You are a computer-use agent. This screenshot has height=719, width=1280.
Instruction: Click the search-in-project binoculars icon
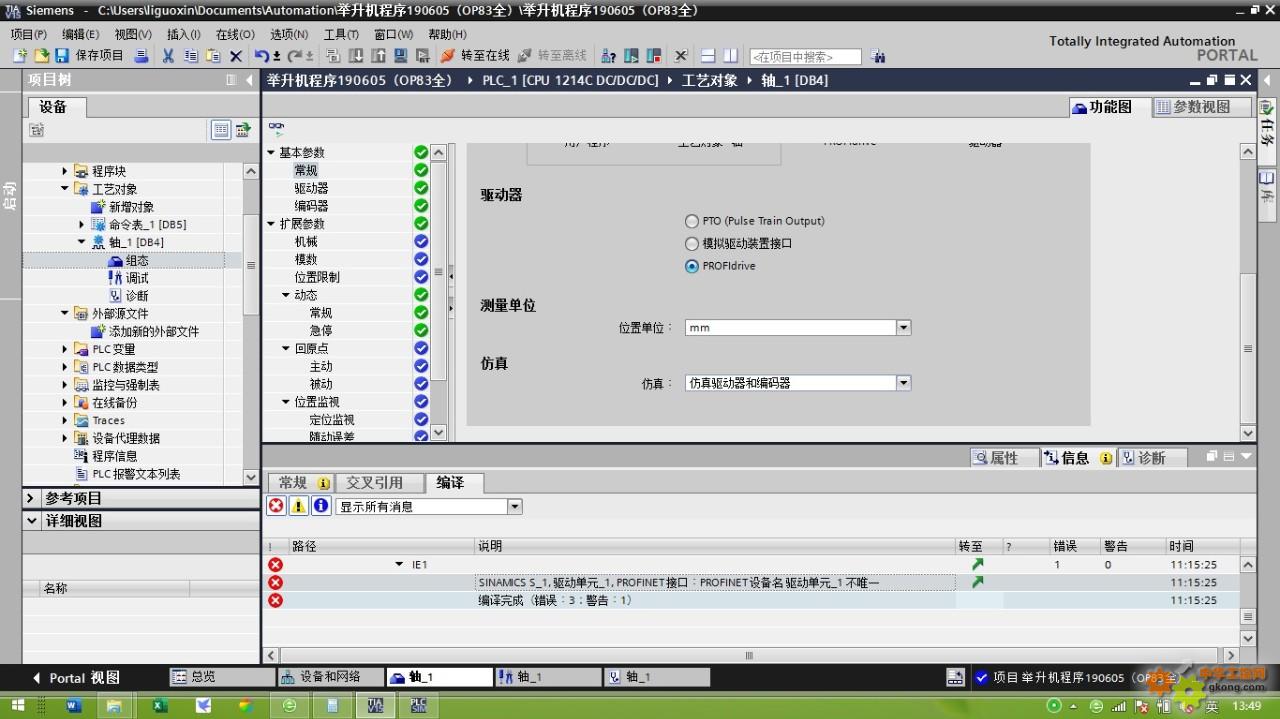(878, 57)
